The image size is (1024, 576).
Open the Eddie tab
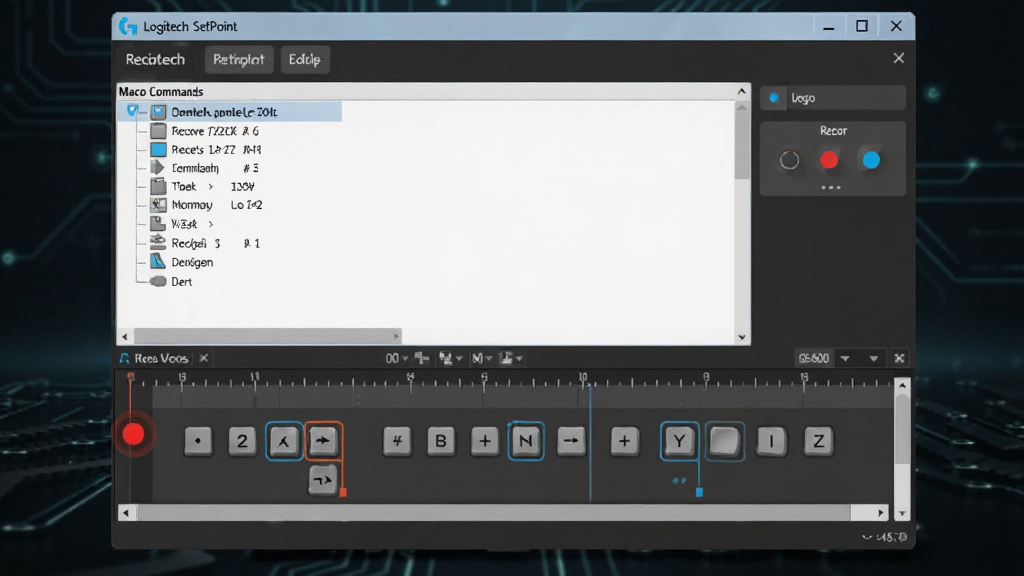coord(305,59)
